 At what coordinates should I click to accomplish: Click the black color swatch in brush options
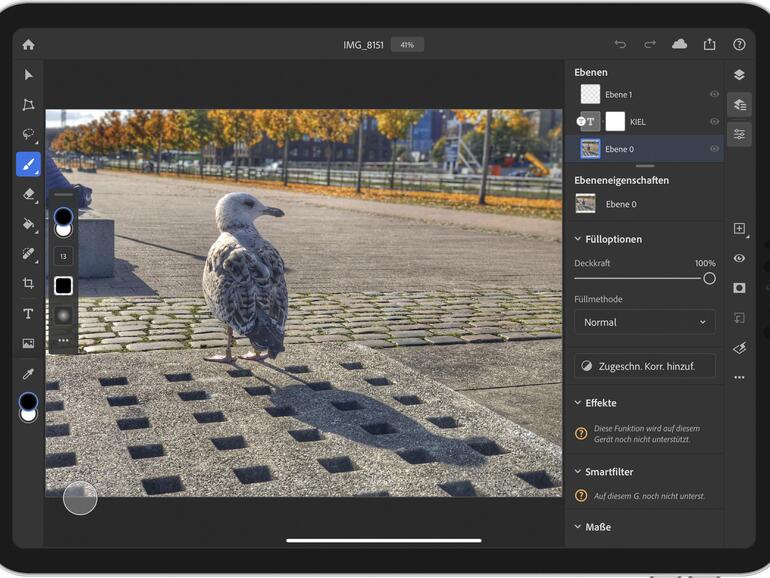point(63,286)
